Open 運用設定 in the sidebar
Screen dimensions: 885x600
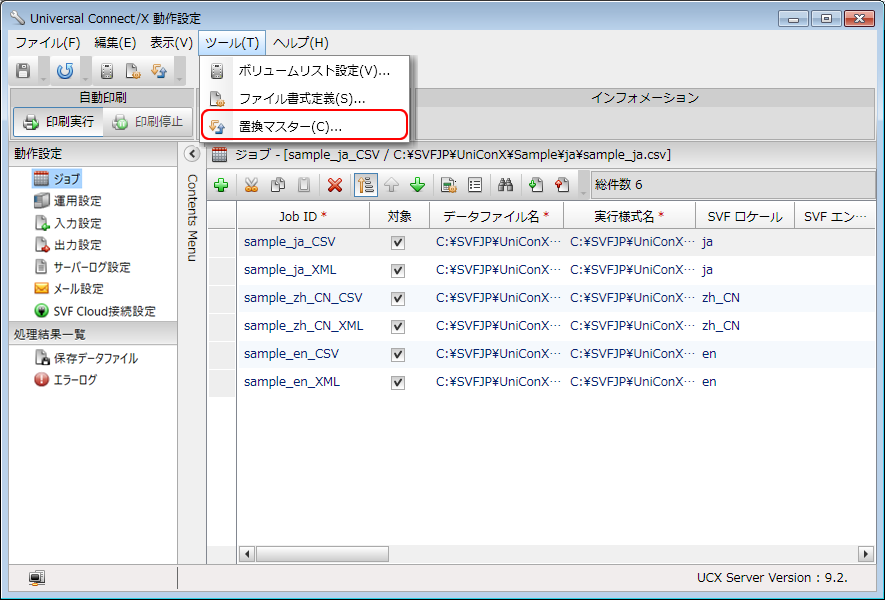point(68,200)
